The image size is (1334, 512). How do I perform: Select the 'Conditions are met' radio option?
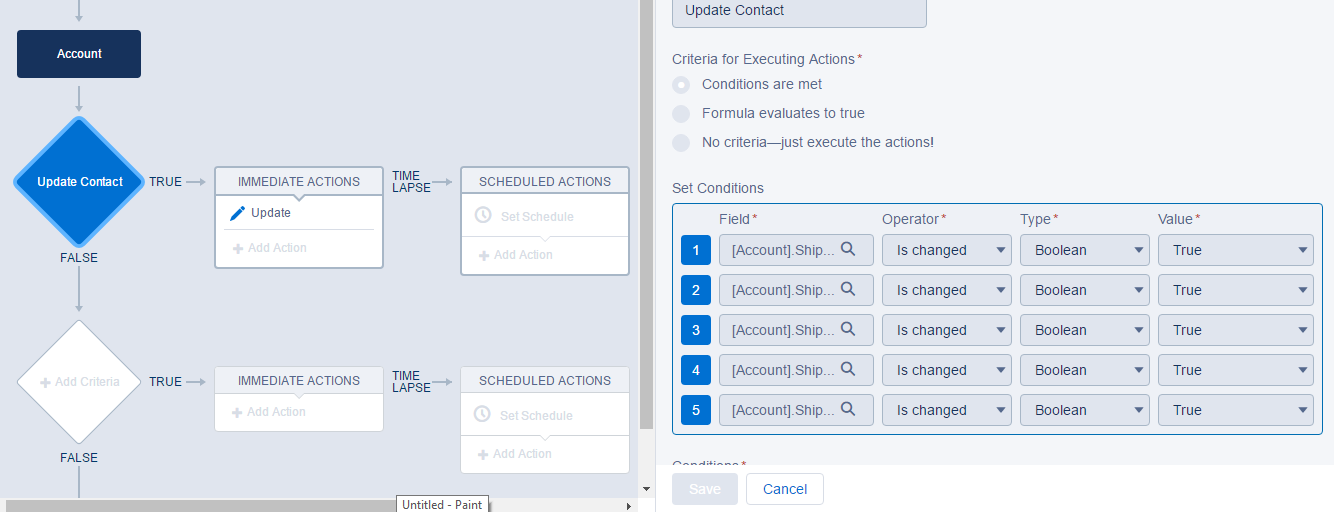click(x=681, y=85)
